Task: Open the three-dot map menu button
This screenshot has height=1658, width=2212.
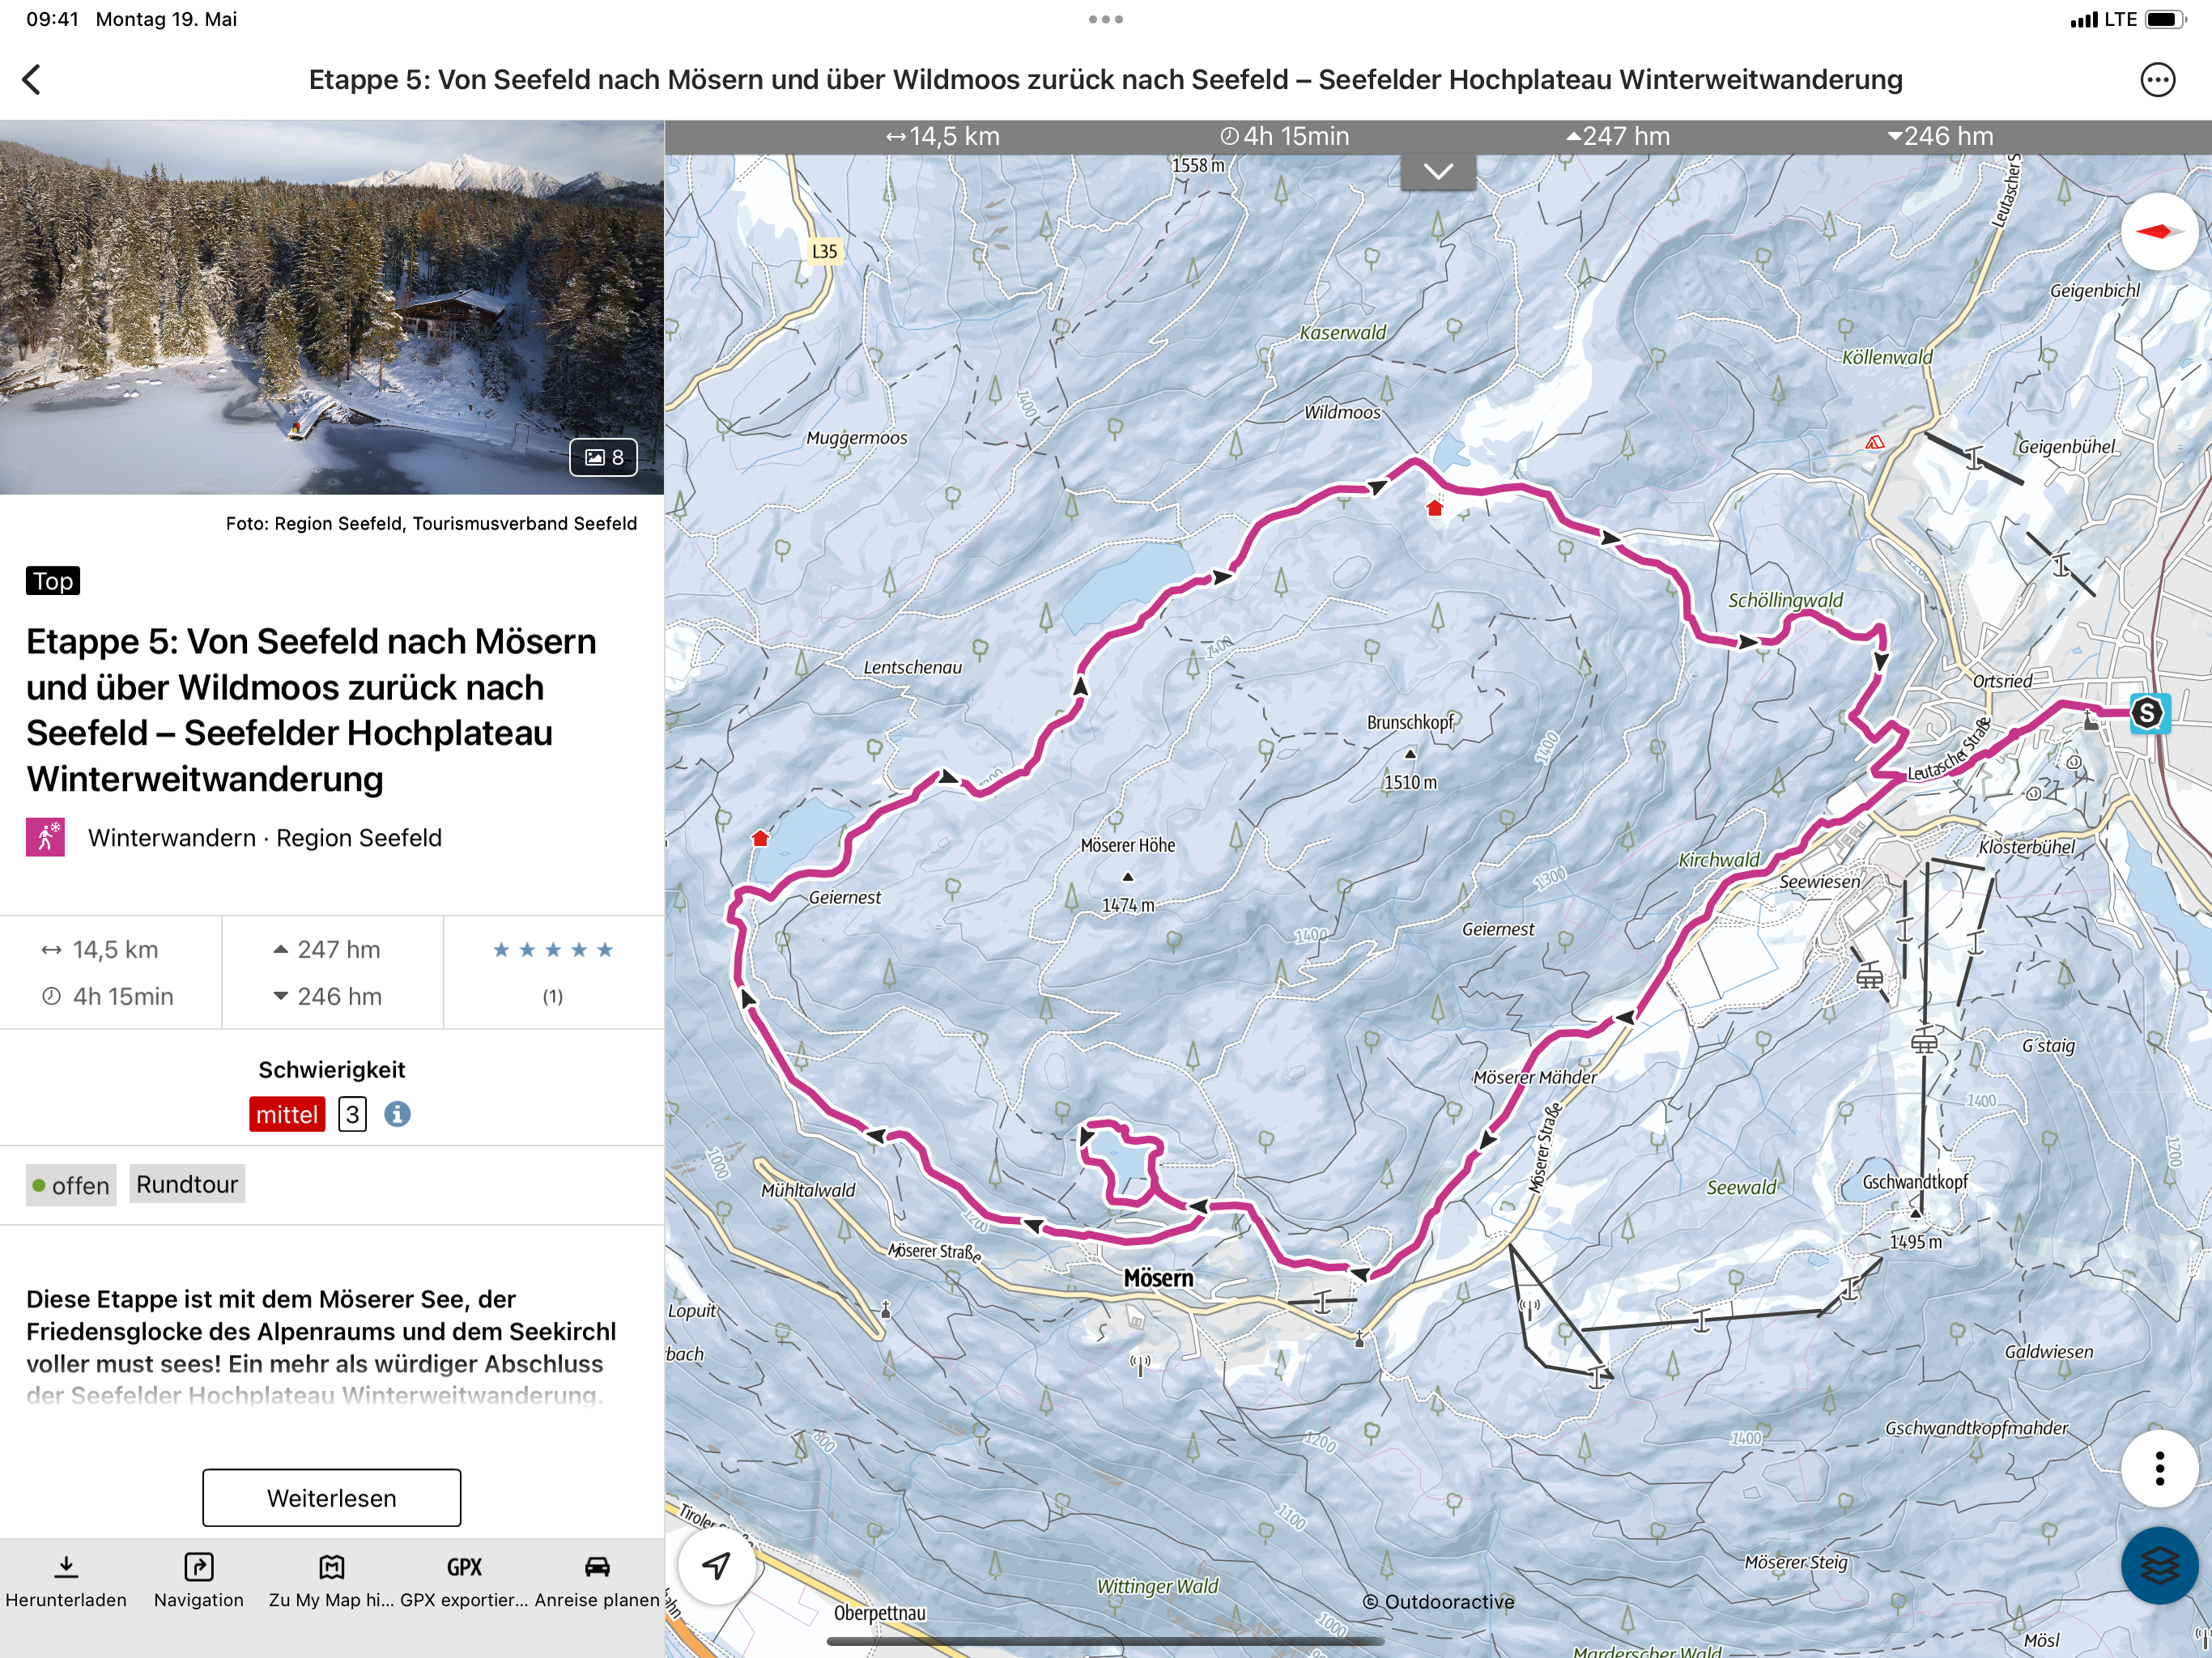Action: [2159, 1468]
